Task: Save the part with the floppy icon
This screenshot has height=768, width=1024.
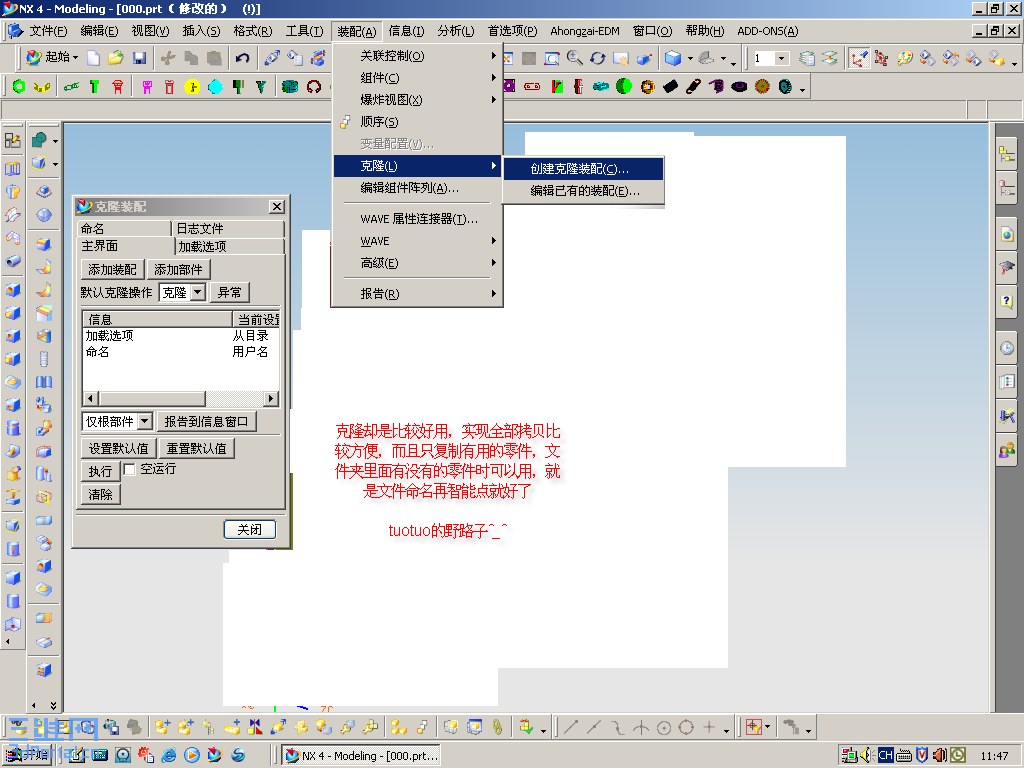Action: point(139,58)
